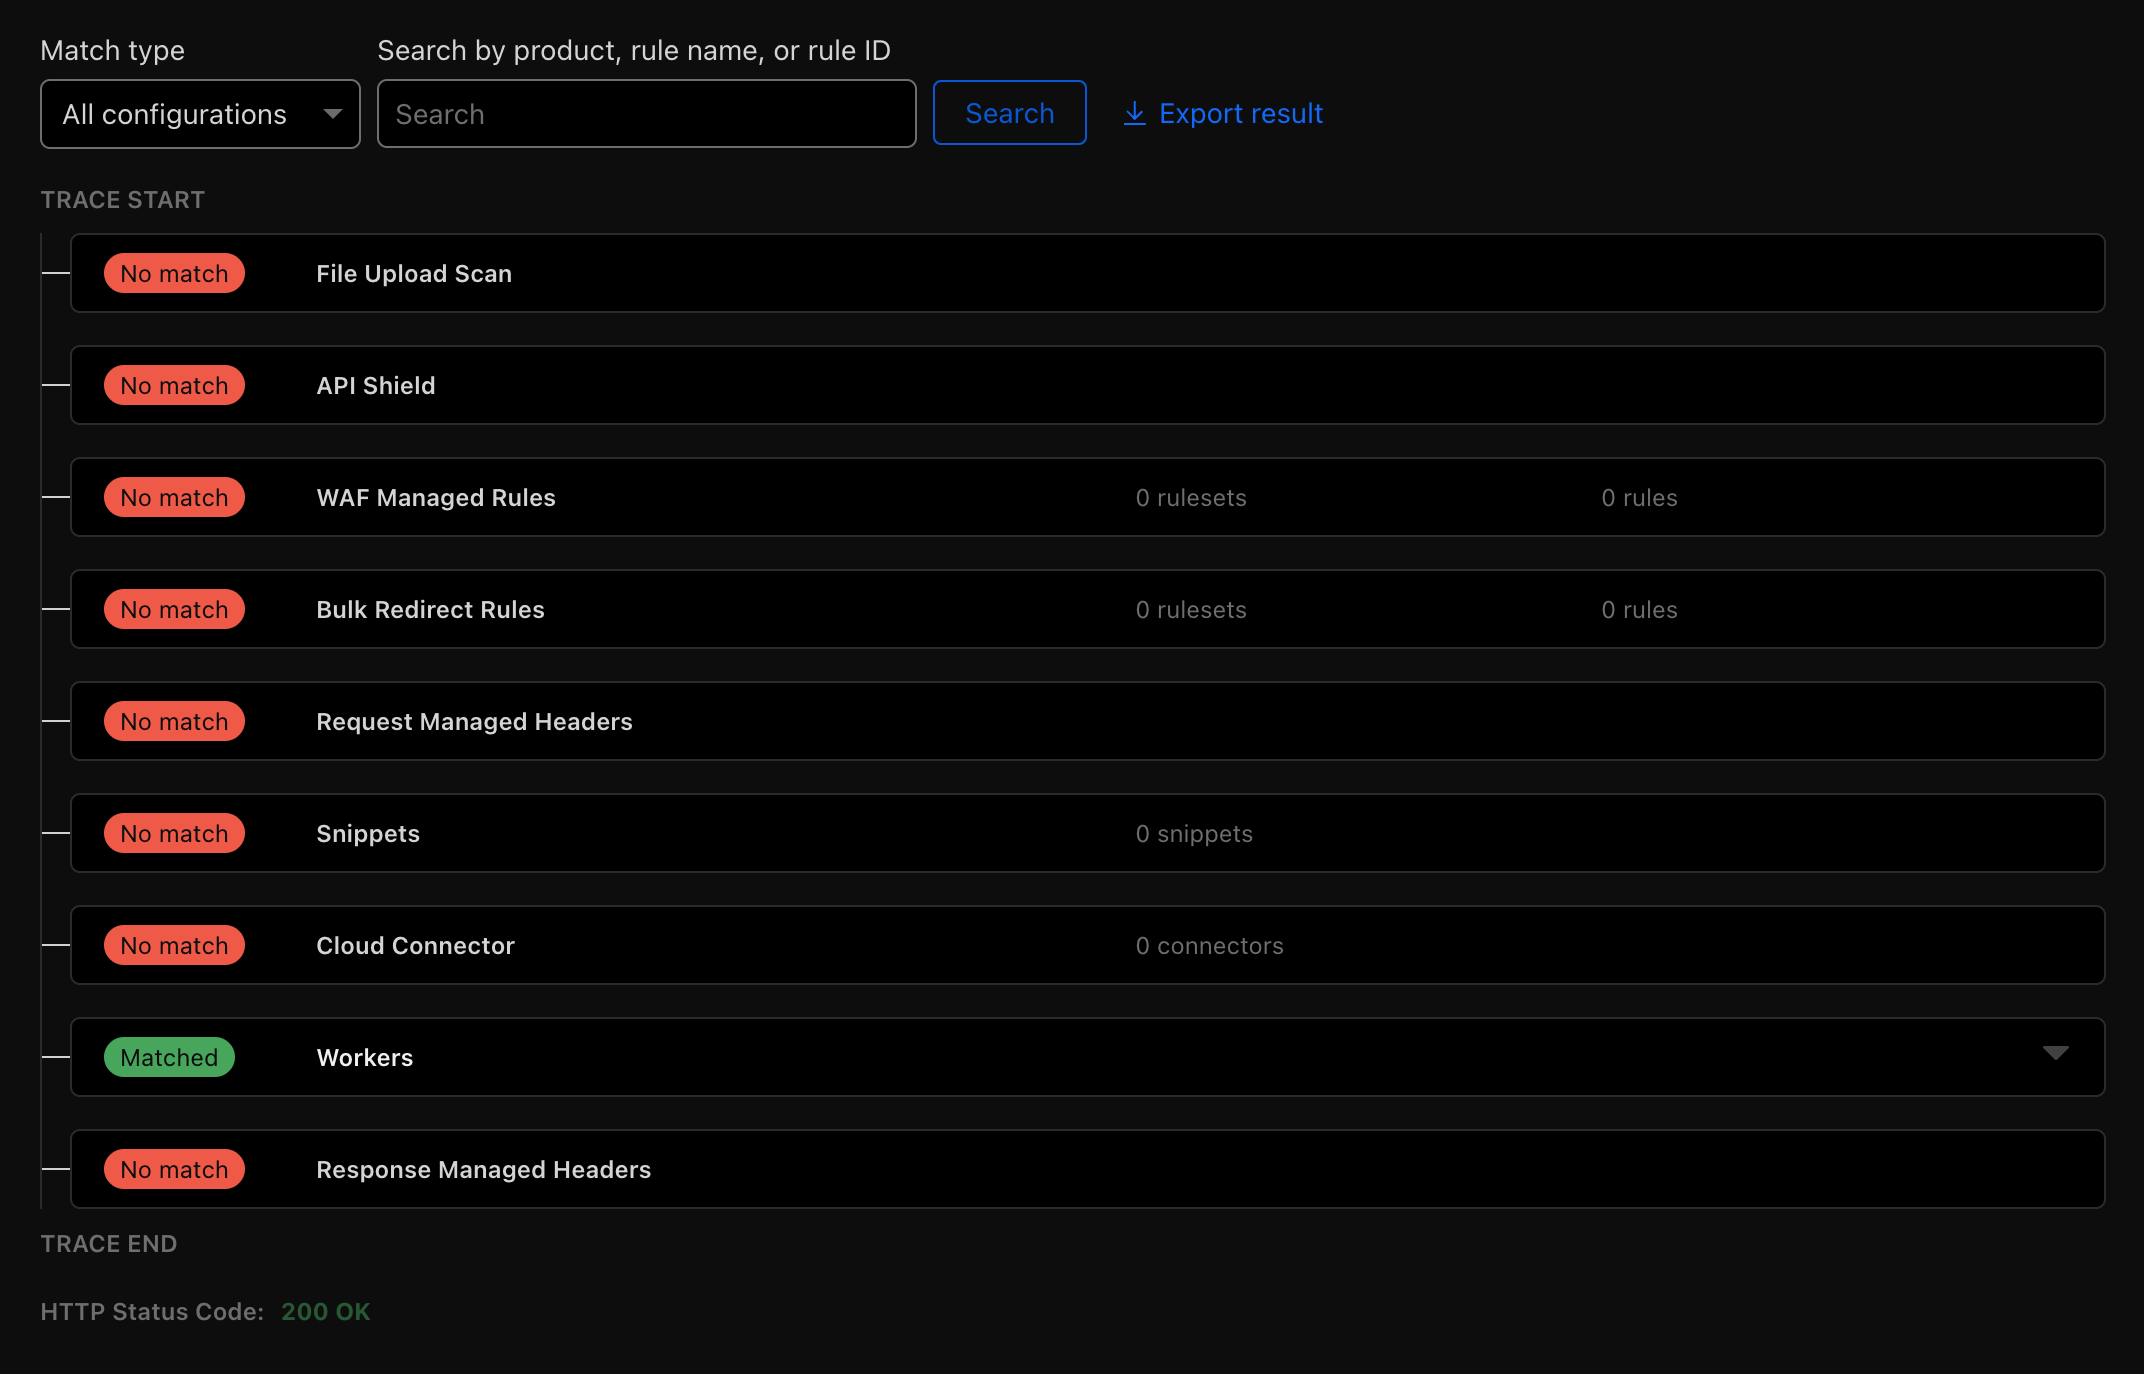Click the Request Managed Headers row

pos(1087,721)
